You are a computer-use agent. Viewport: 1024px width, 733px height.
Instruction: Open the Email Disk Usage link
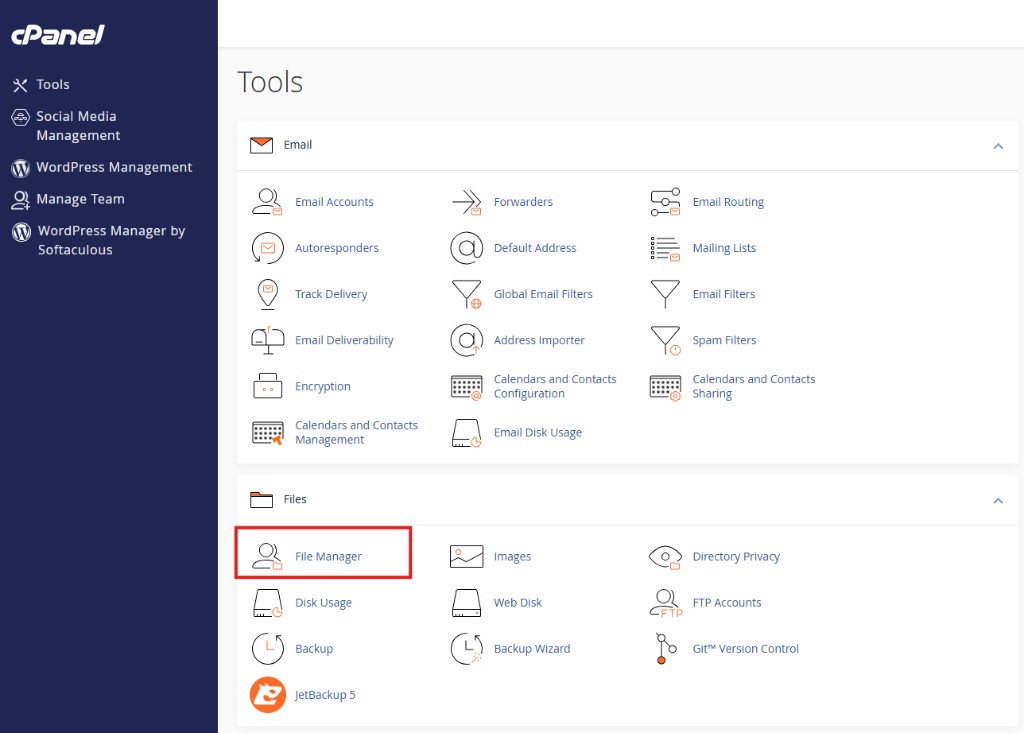[x=537, y=432]
